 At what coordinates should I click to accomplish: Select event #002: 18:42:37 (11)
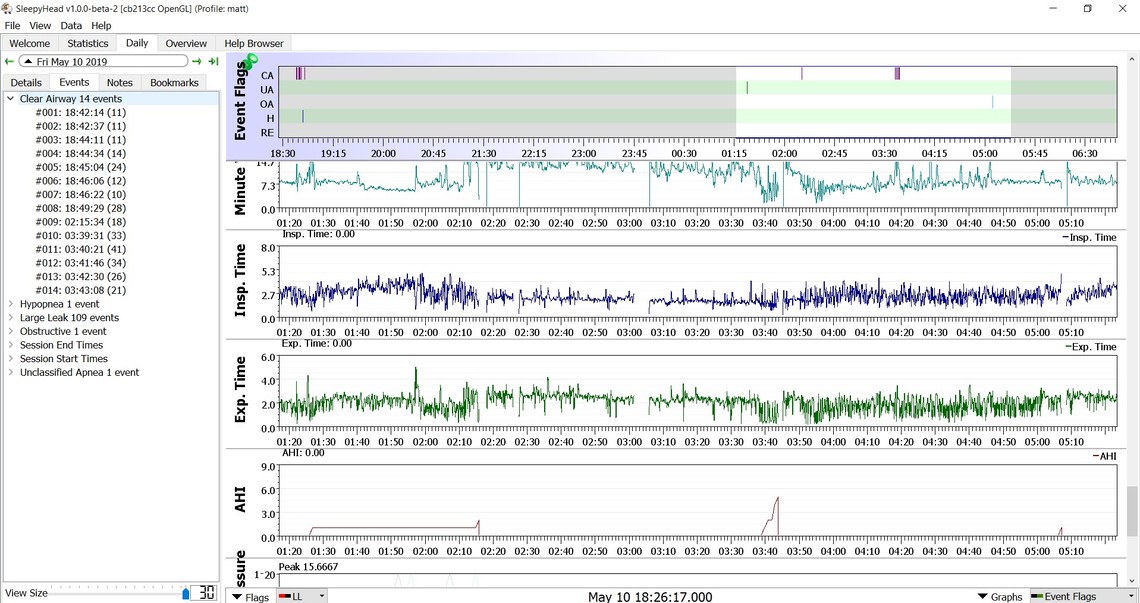[81, 126]
